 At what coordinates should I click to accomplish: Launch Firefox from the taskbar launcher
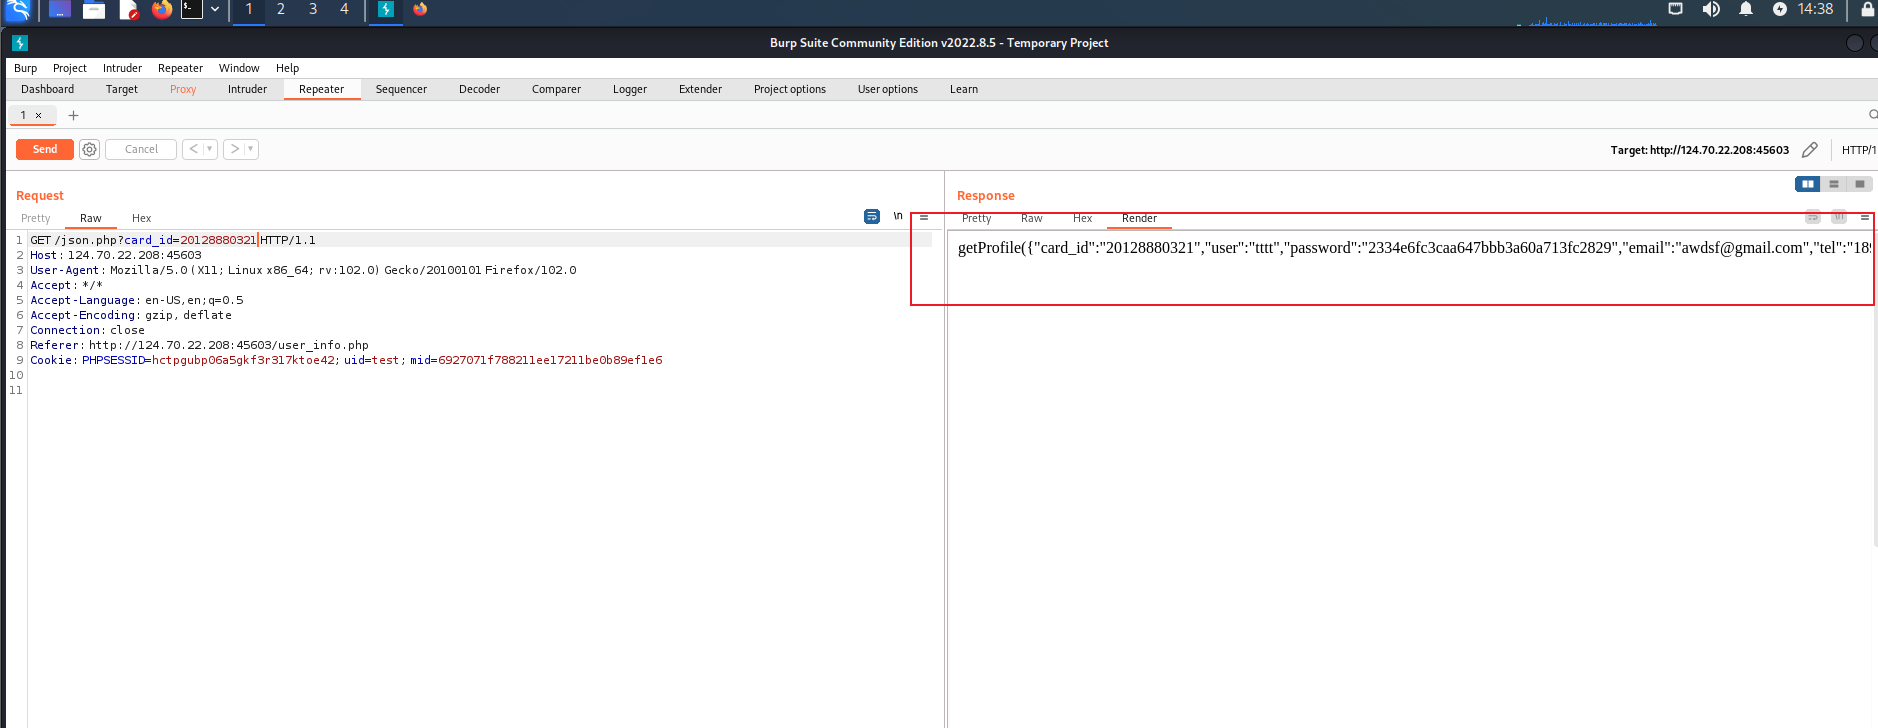[x=162, y=10]
